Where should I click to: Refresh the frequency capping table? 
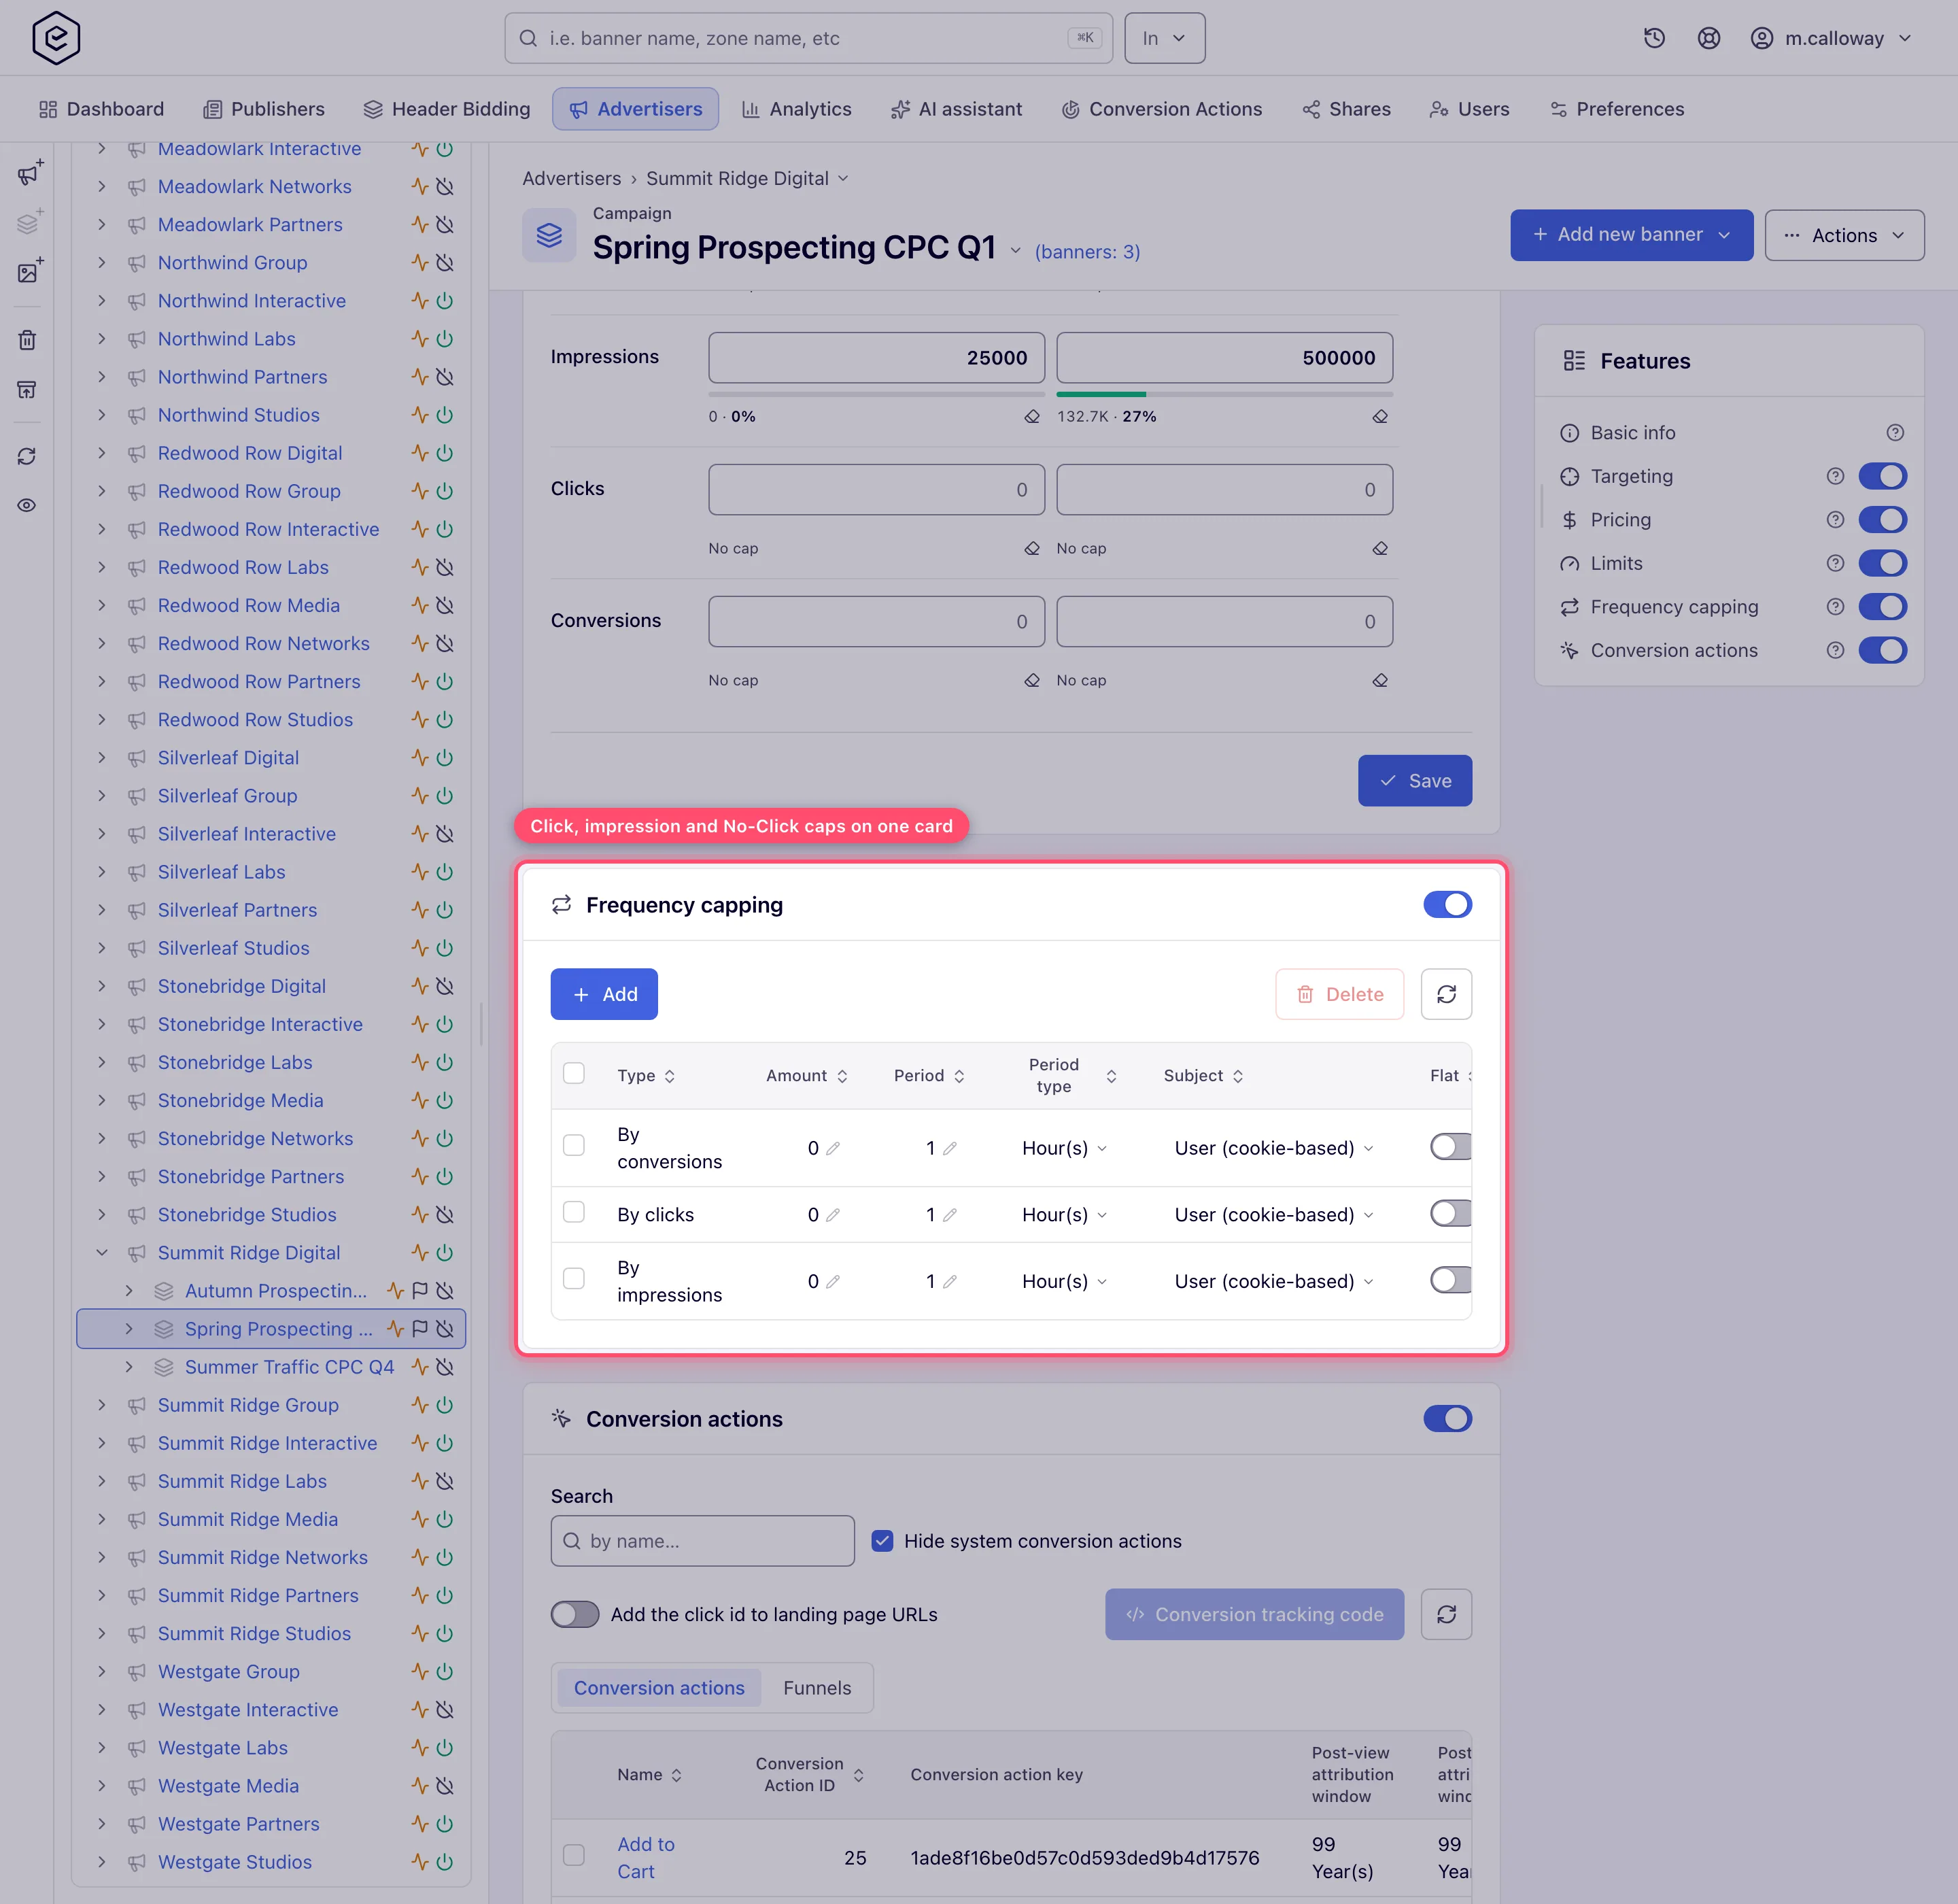point(1446,994)
